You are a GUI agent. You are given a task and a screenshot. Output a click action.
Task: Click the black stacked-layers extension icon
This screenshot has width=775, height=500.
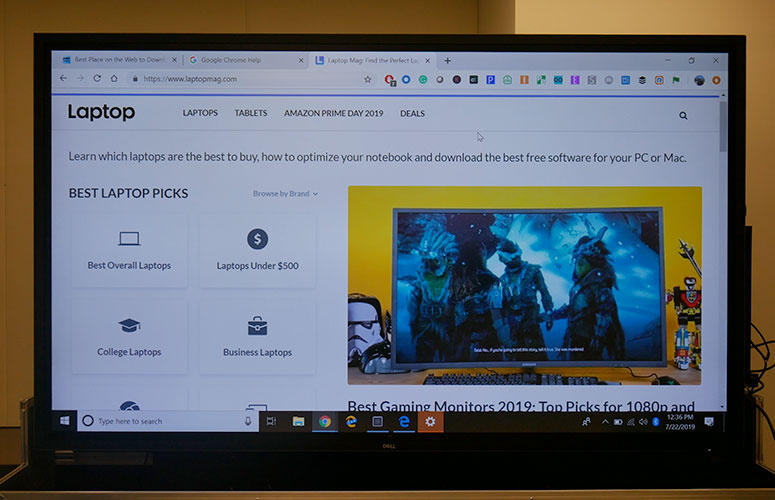[642, 80]
